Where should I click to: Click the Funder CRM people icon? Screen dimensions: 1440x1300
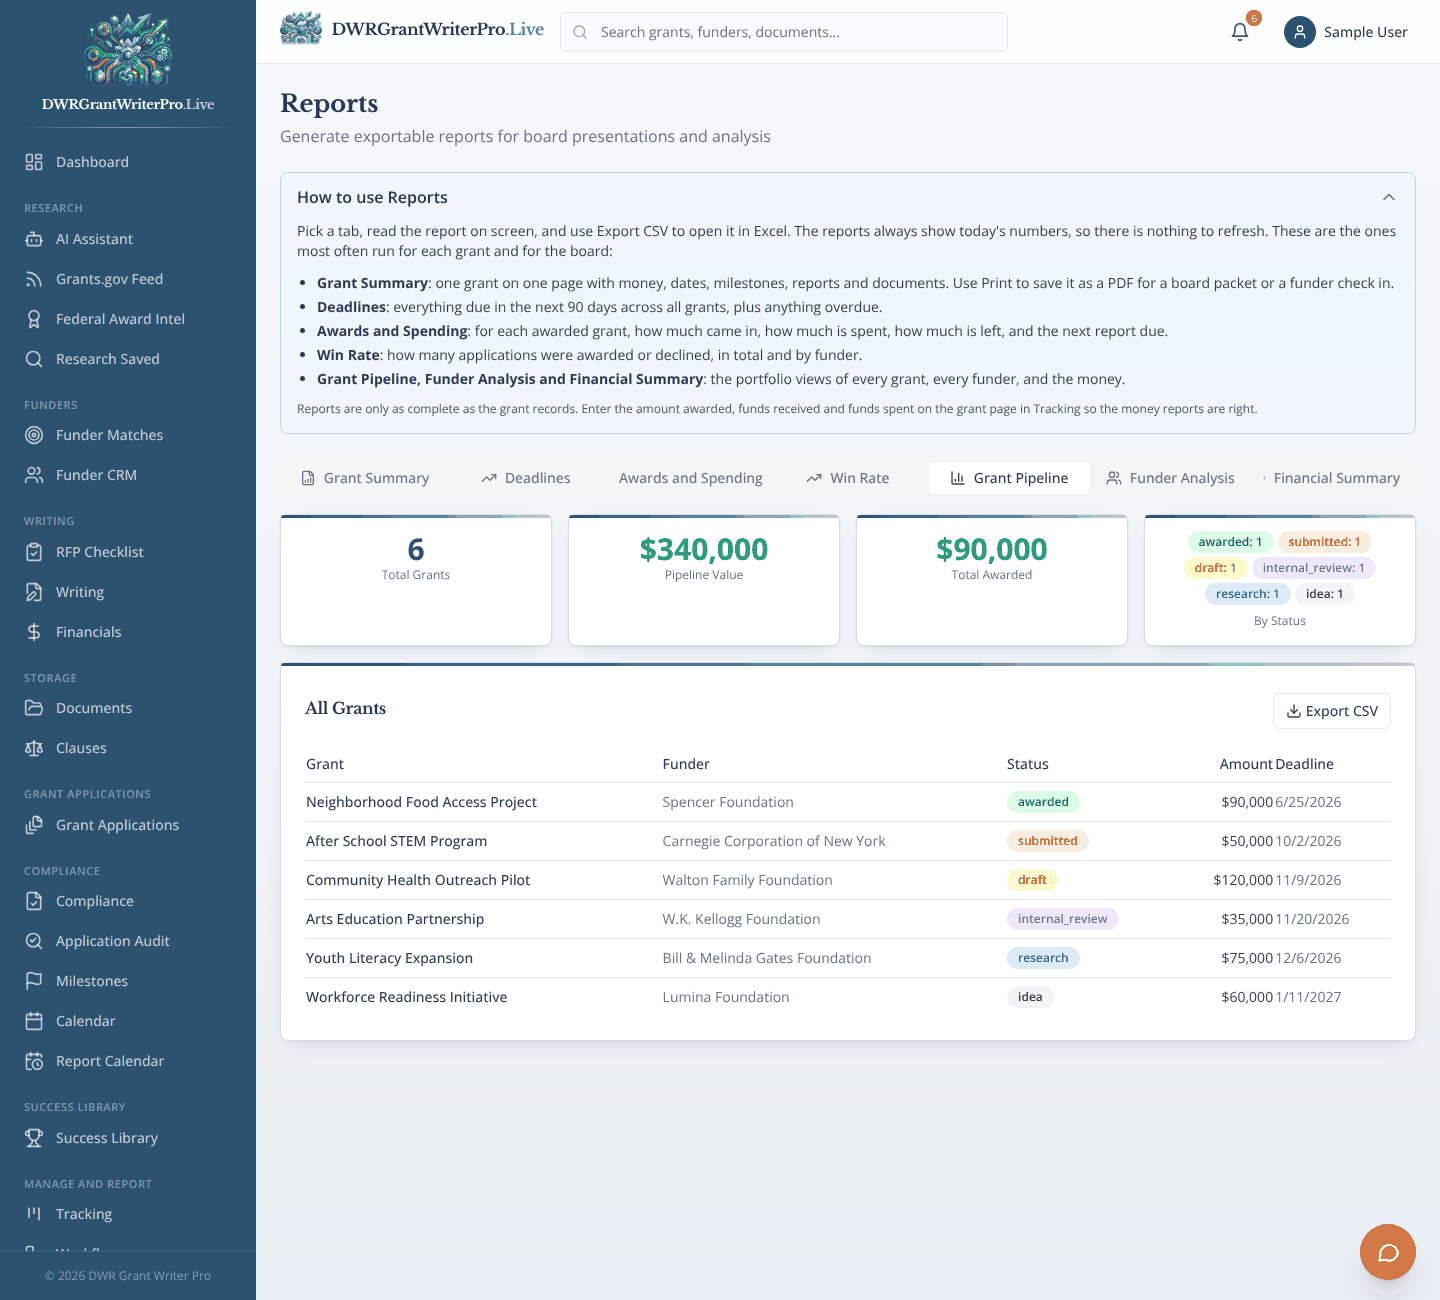coord(34,475)
